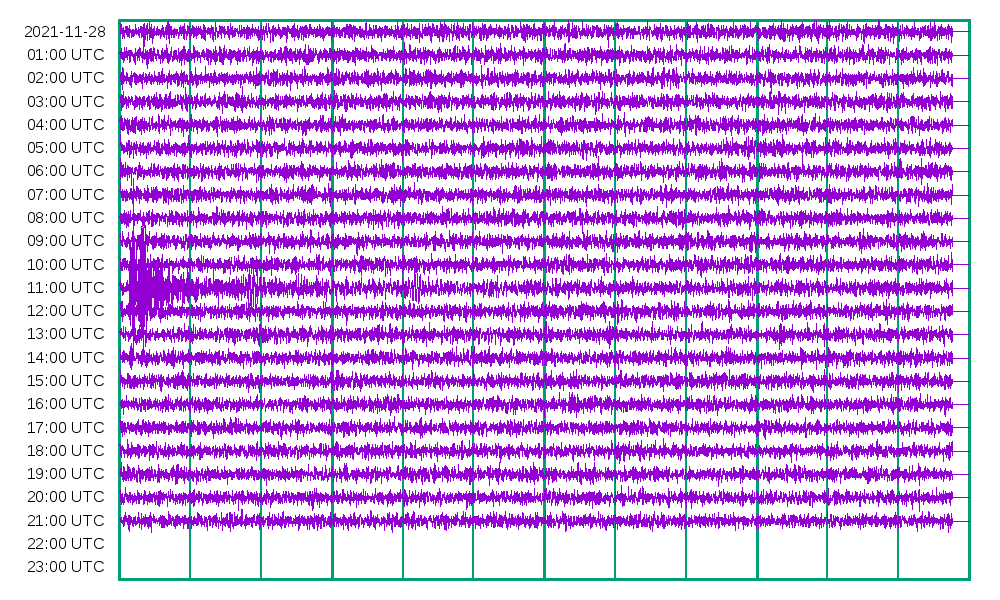Click the 17:00 UTC row label
This screenshot has height=600, width=1000.
coord(65,427)
